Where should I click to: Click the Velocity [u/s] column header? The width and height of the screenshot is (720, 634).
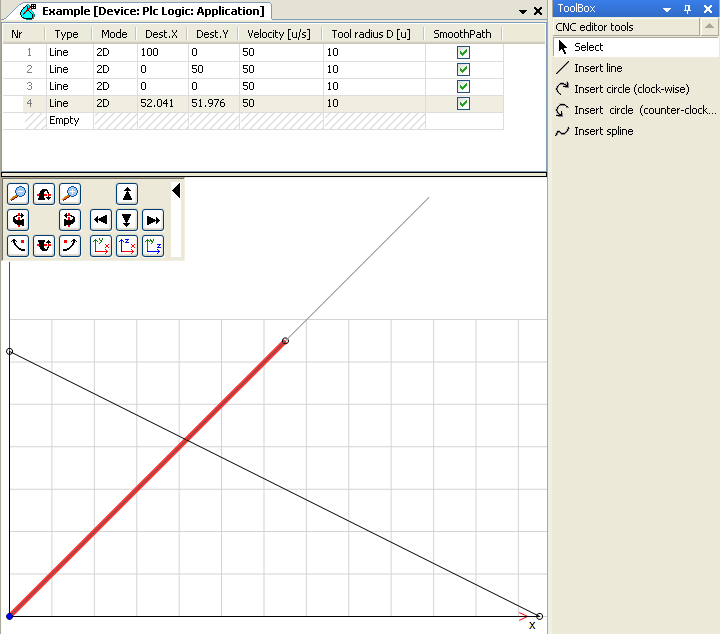(279, 34)
